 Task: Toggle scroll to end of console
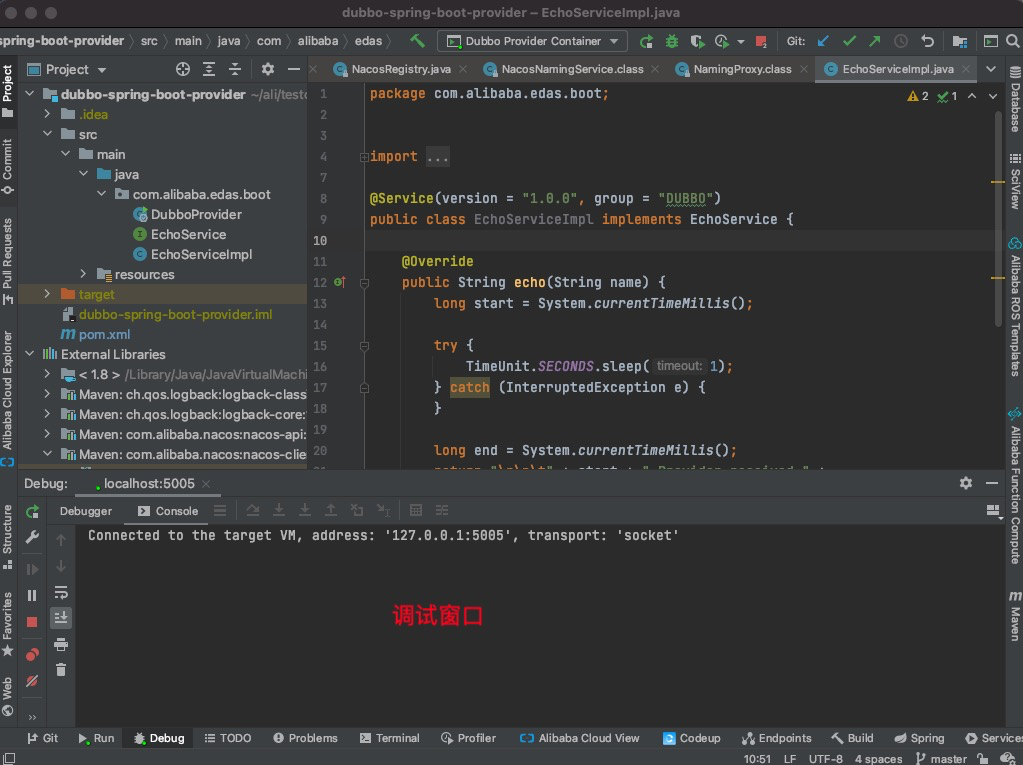pos(61,617)
